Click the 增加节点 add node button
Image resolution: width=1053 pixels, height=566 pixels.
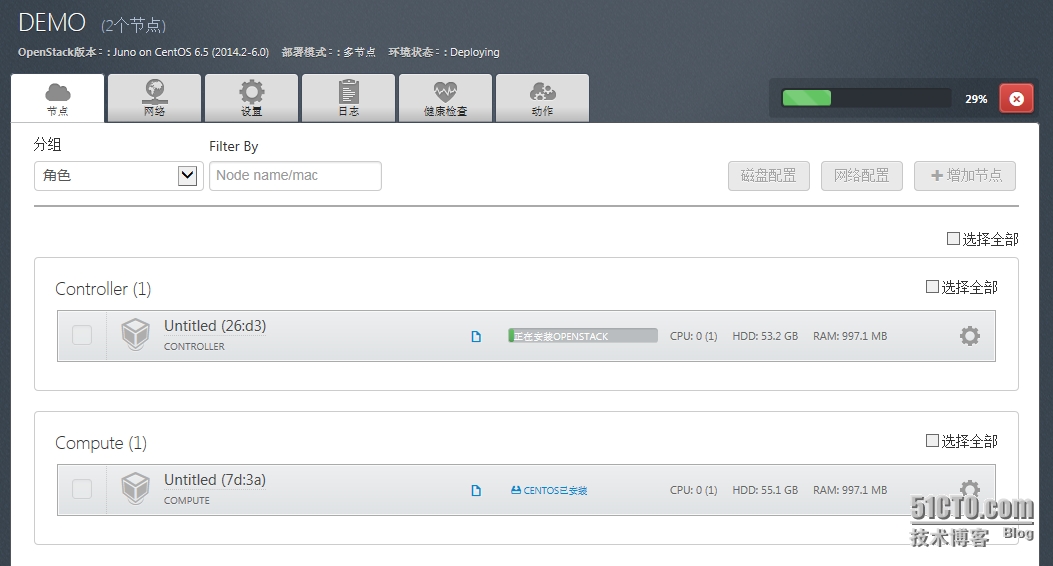click(x=965, y=176)
